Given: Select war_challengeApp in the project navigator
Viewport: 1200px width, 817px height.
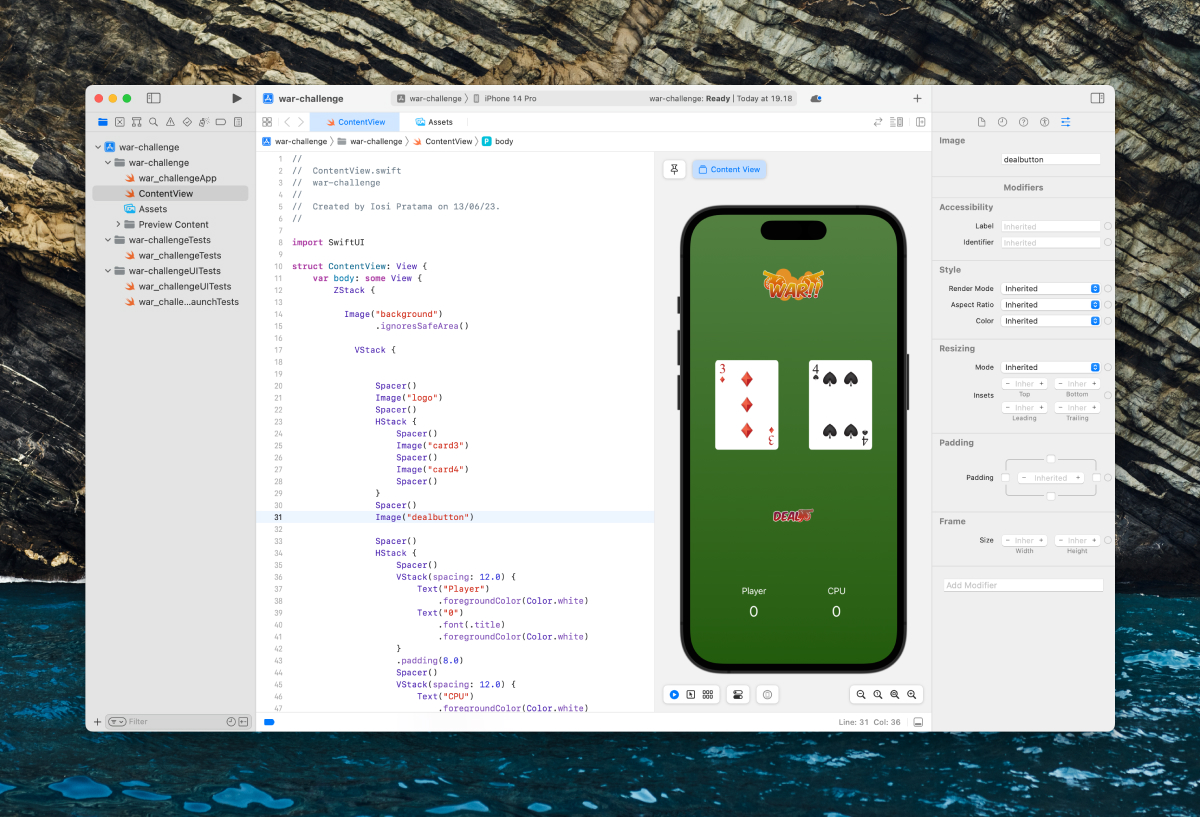Looking at the screenshot, I should coord(177,178).
